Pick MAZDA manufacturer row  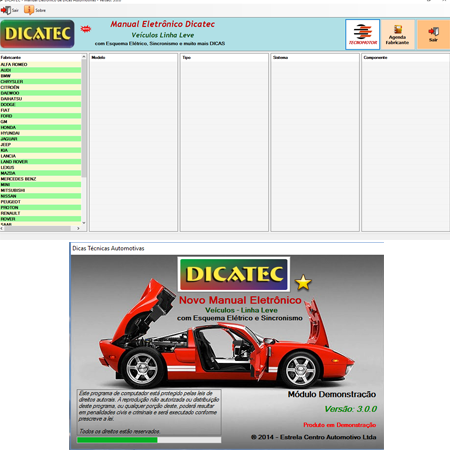(40, 173)
